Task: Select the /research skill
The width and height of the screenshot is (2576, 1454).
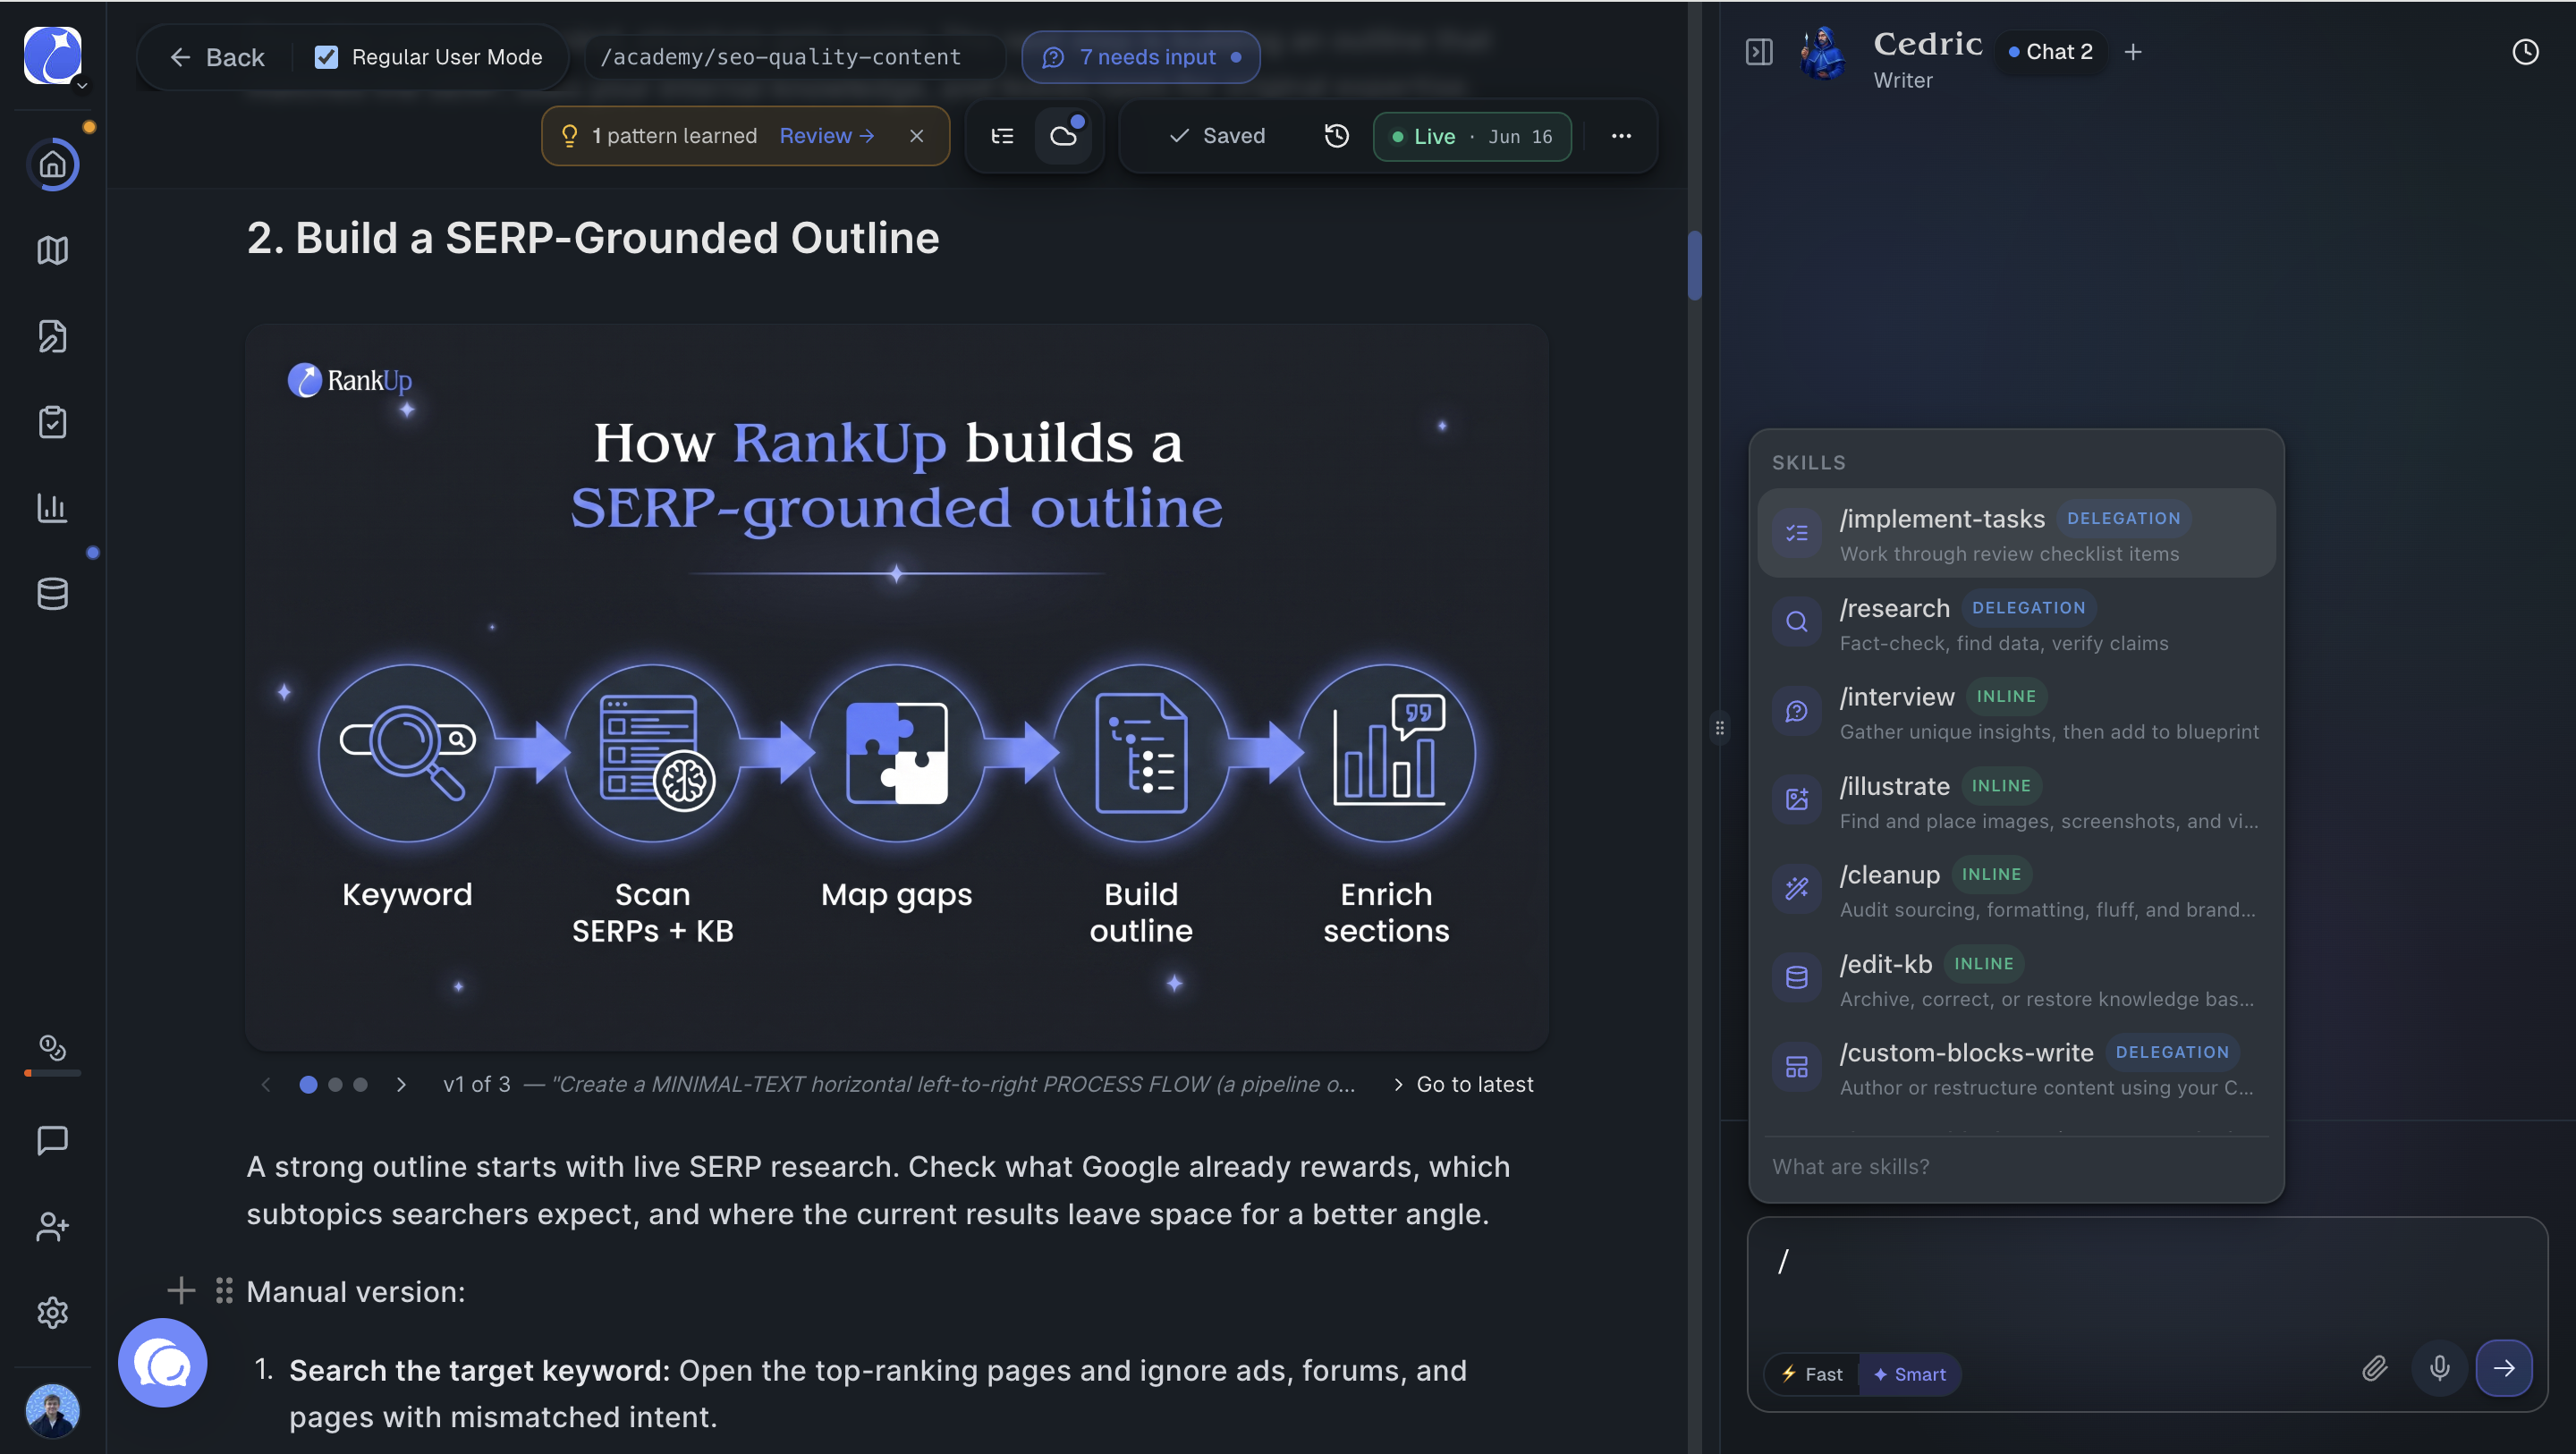Action: 2016,623
